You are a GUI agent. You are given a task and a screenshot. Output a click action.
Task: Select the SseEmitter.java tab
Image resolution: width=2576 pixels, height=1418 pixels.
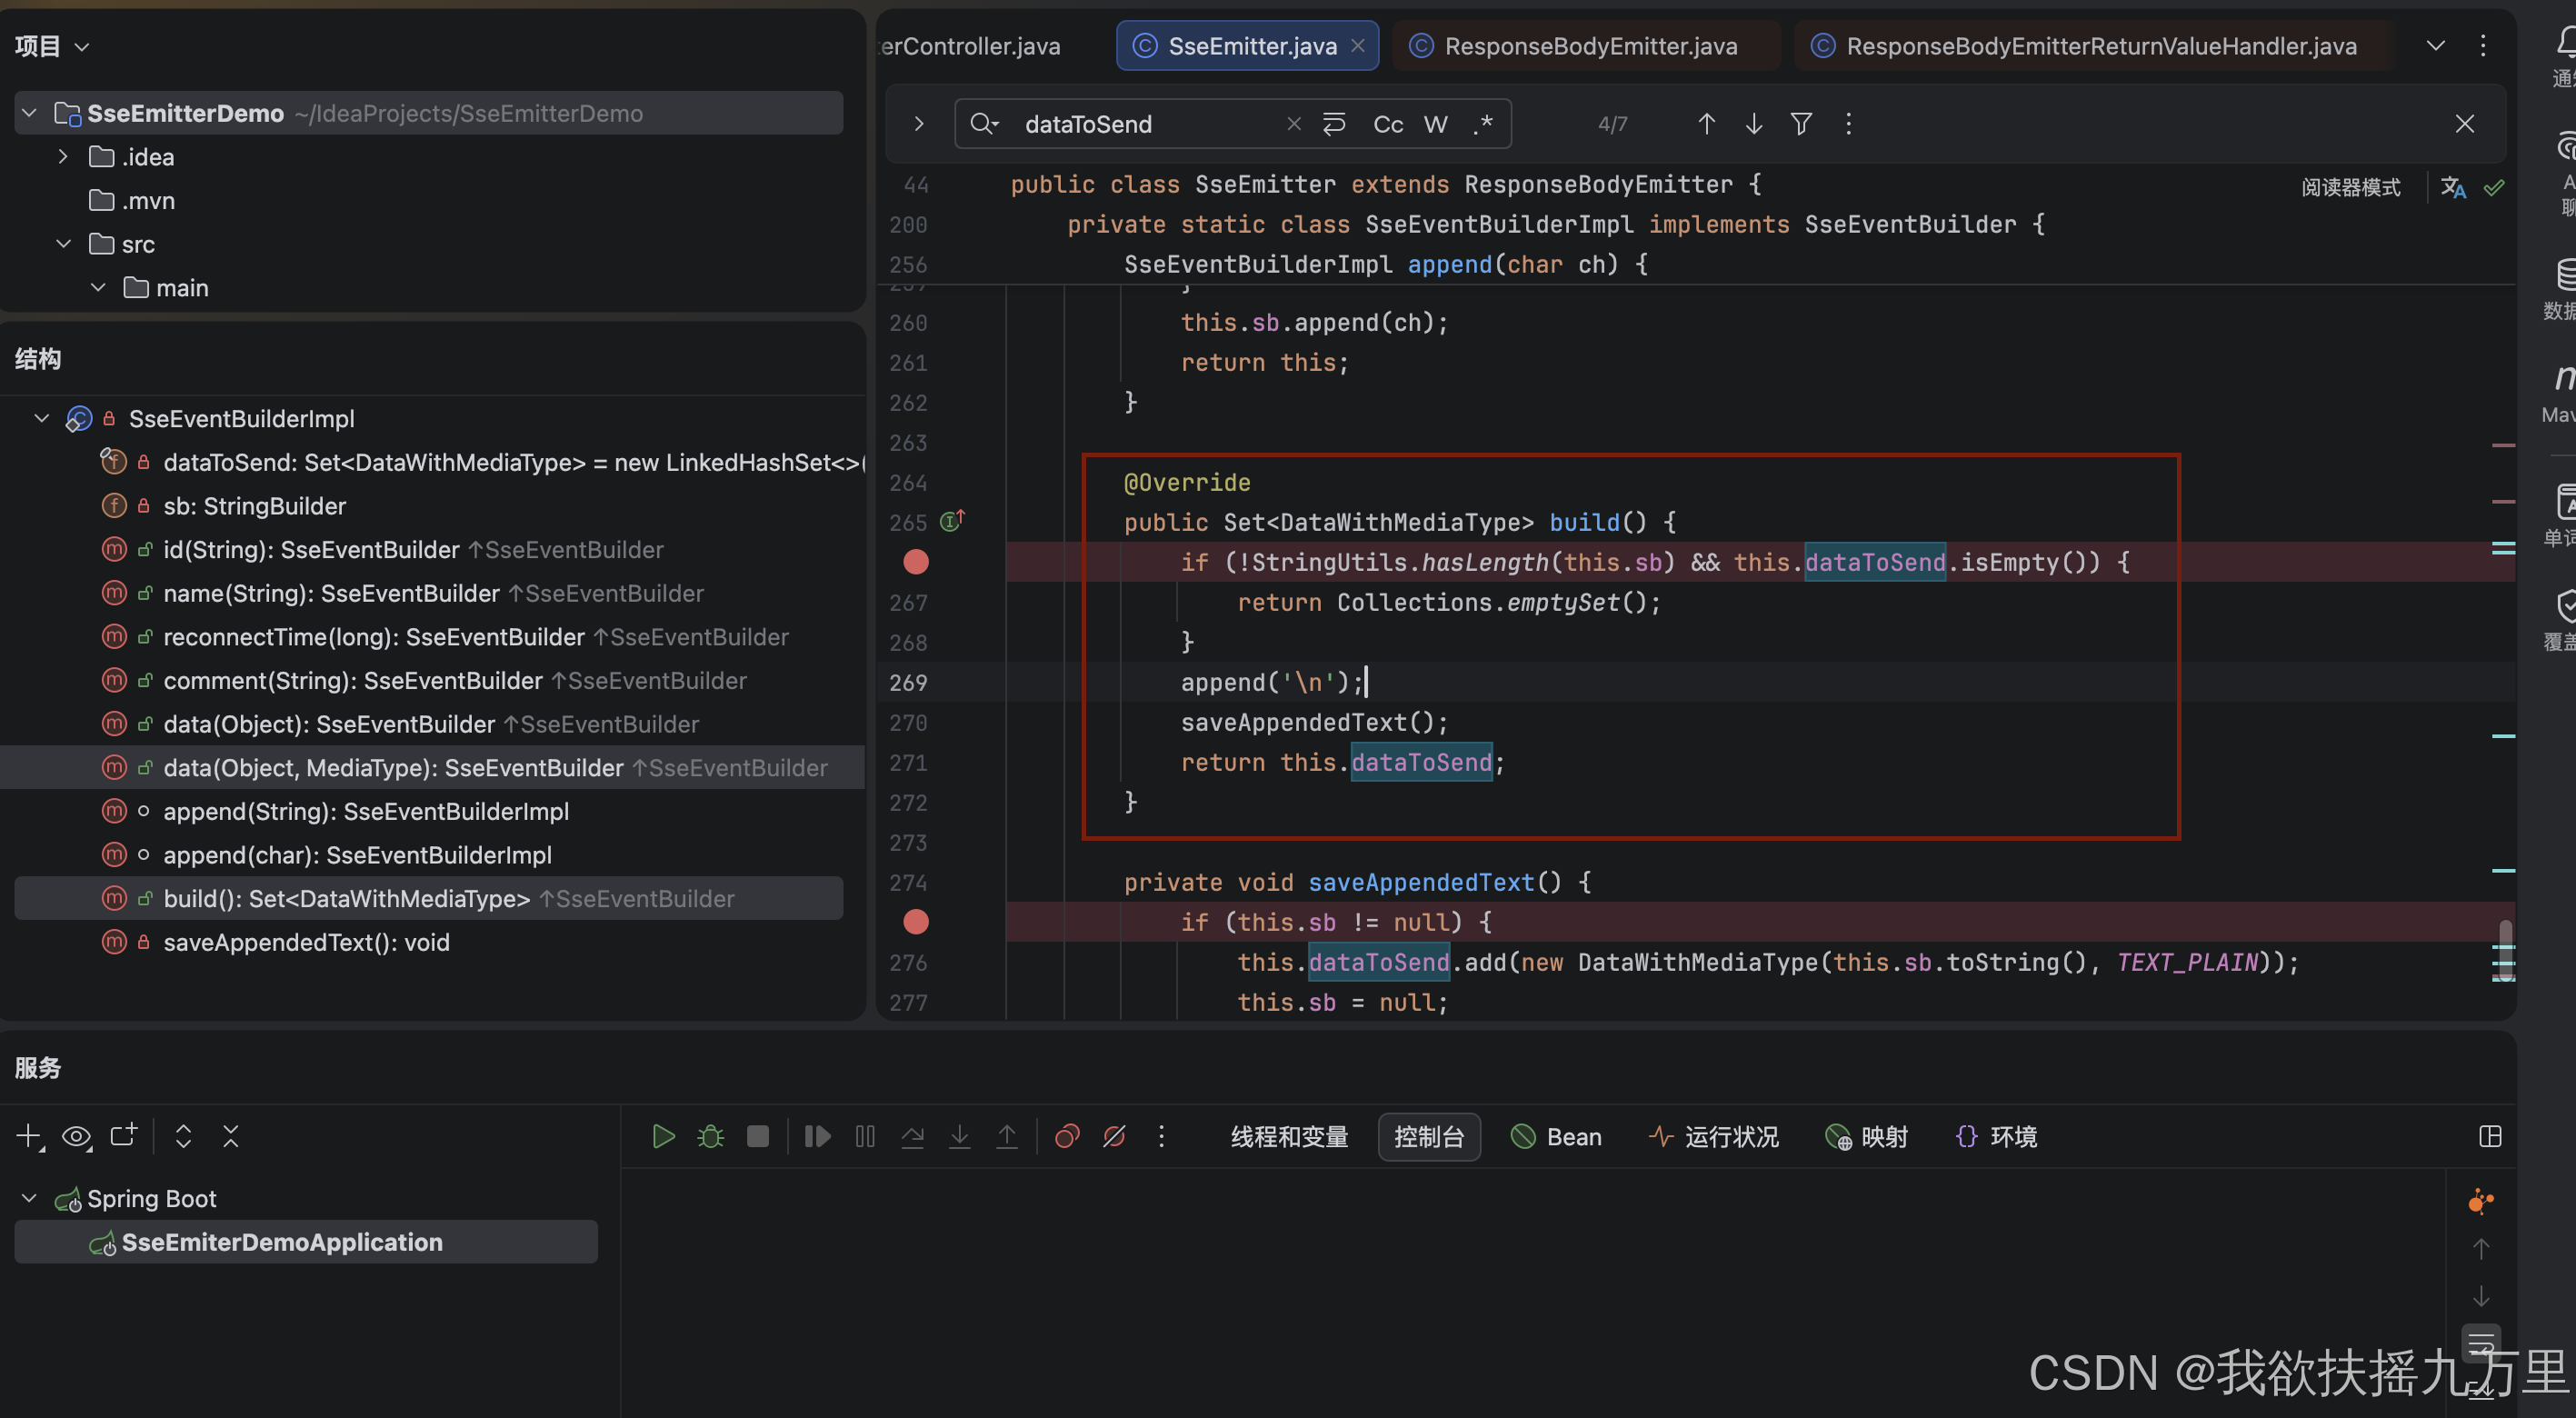click(x=1250, y=46)
